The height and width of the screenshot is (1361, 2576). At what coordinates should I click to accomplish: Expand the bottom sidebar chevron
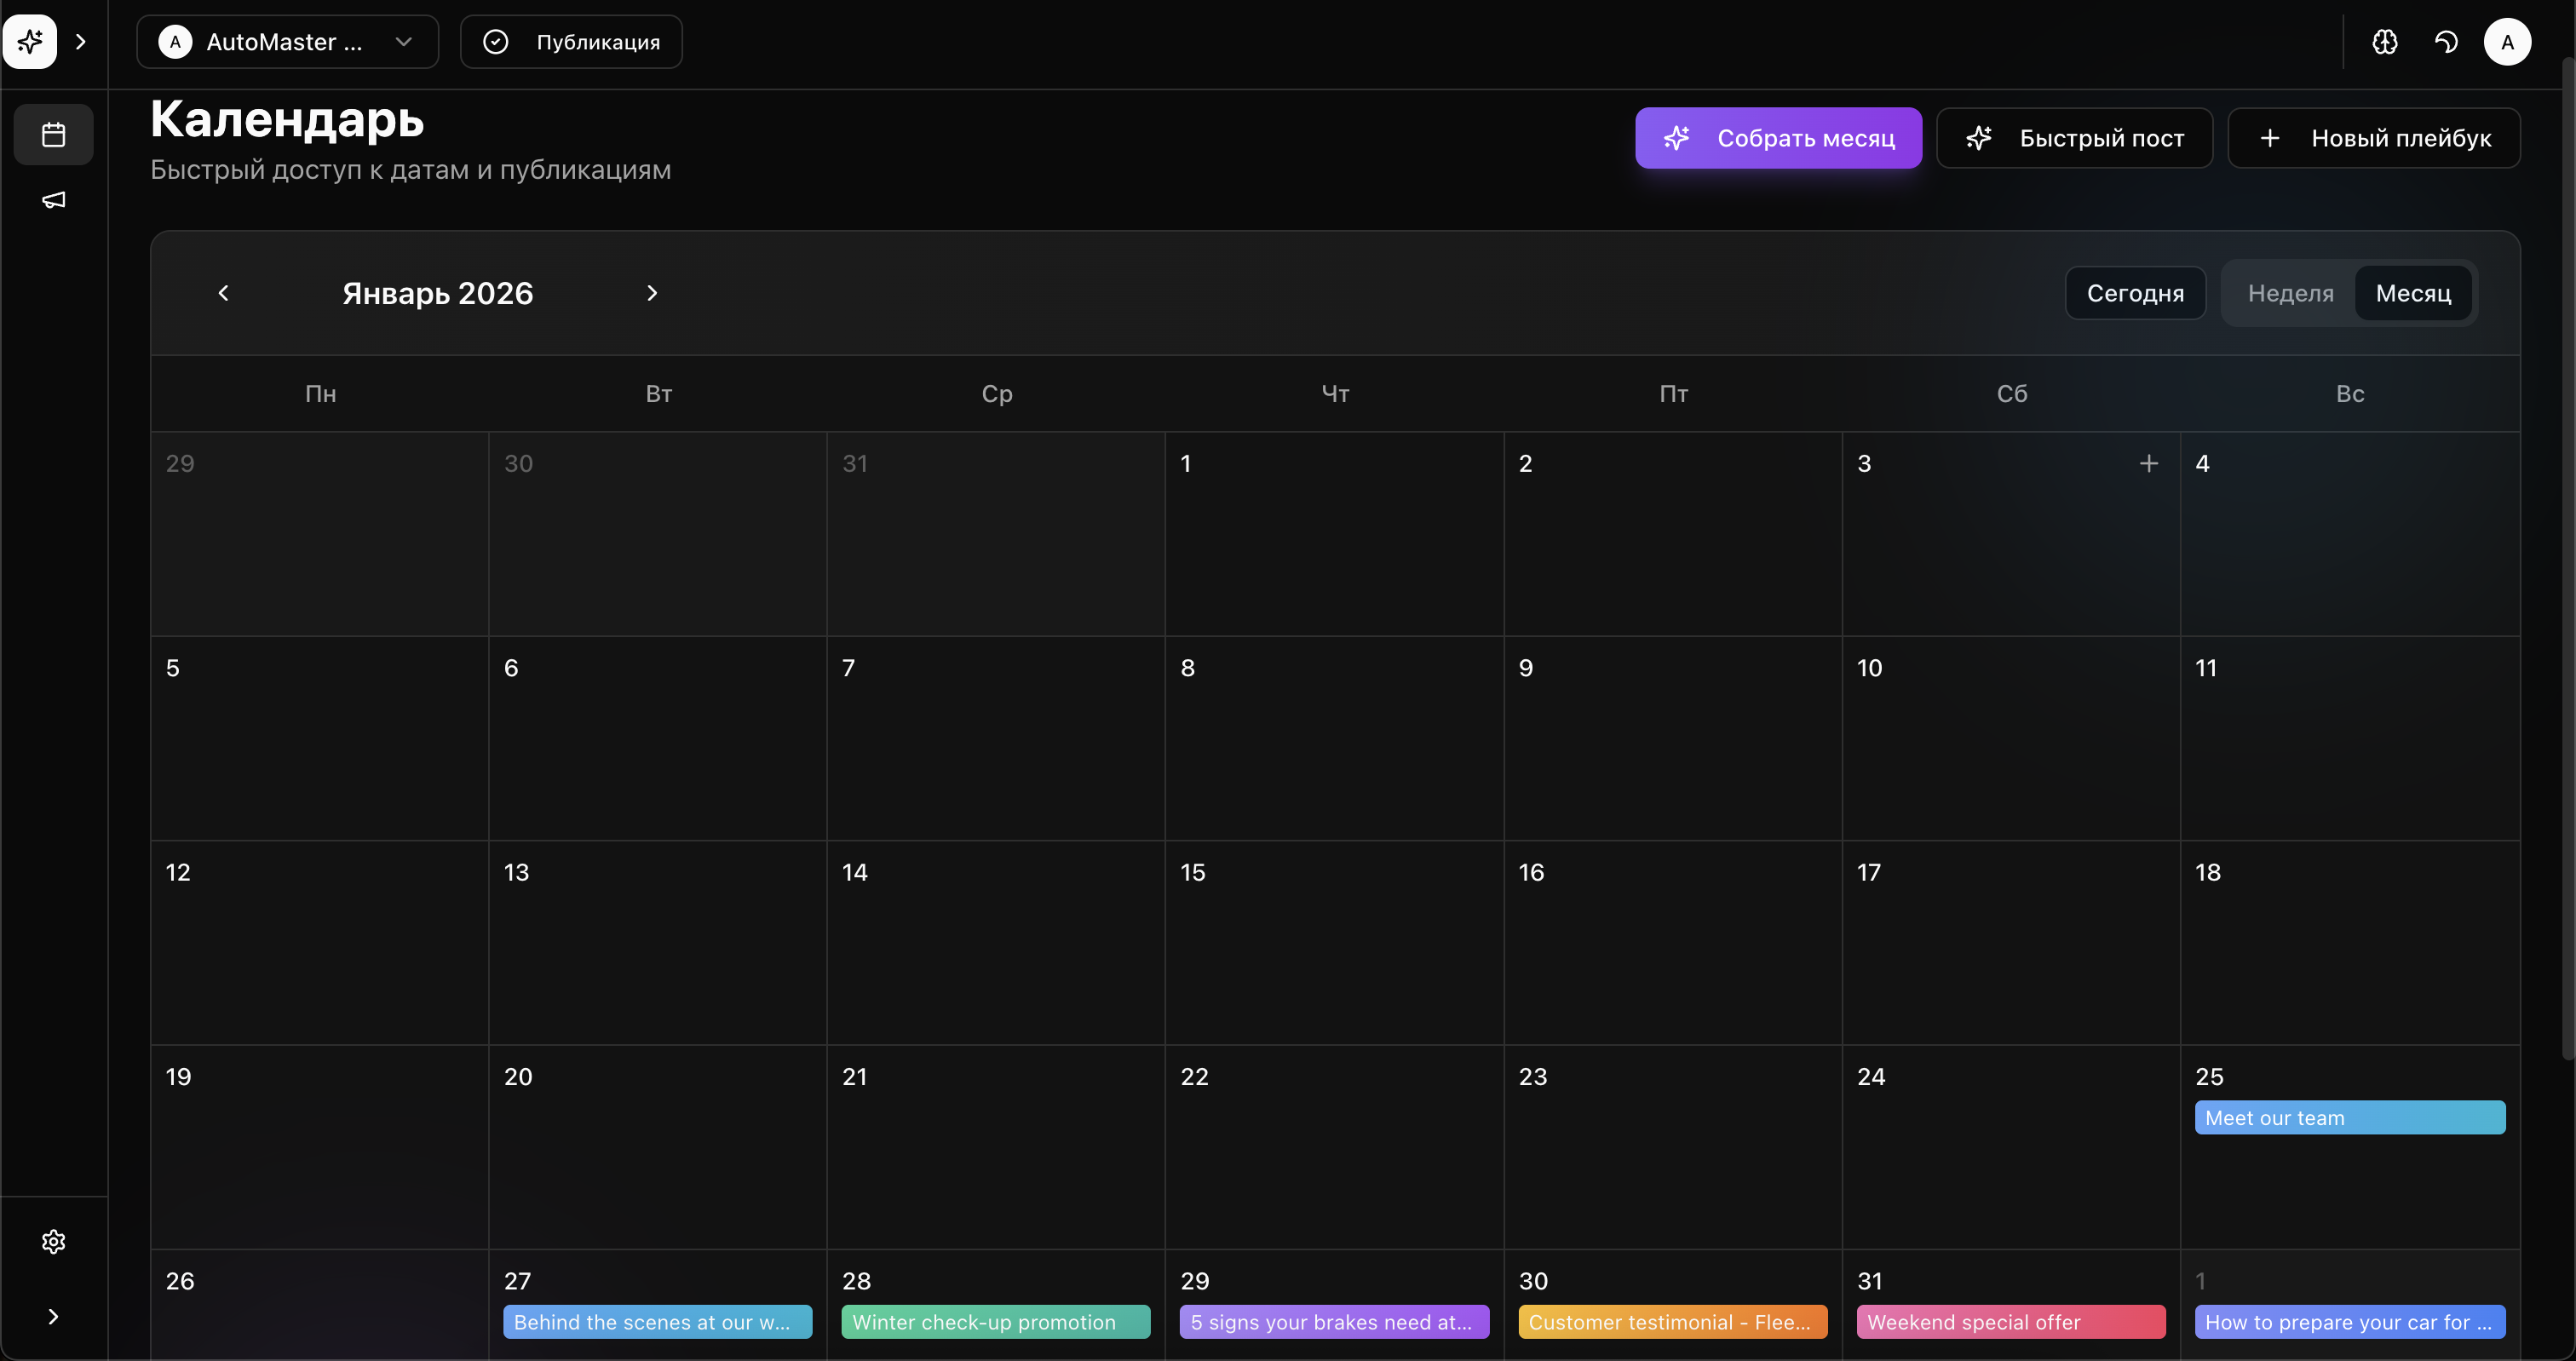(x=53, y=1316)
